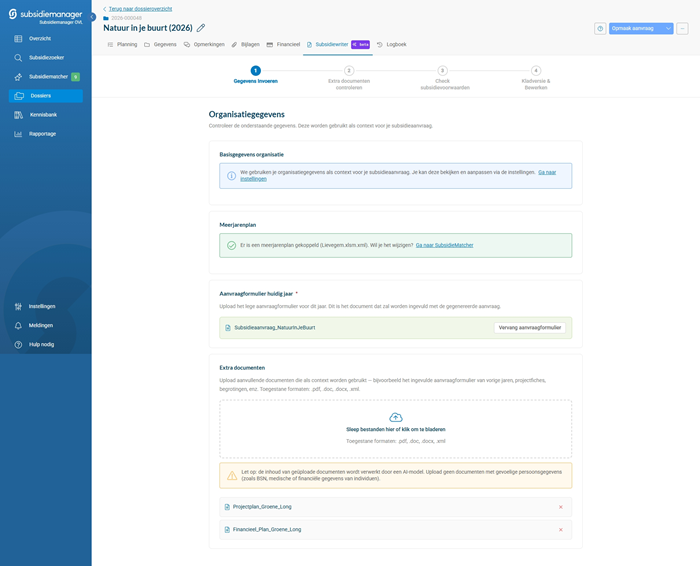Remove the Projectplan_Groene_Long document
The image size is (700, 566).
point(561,507)
